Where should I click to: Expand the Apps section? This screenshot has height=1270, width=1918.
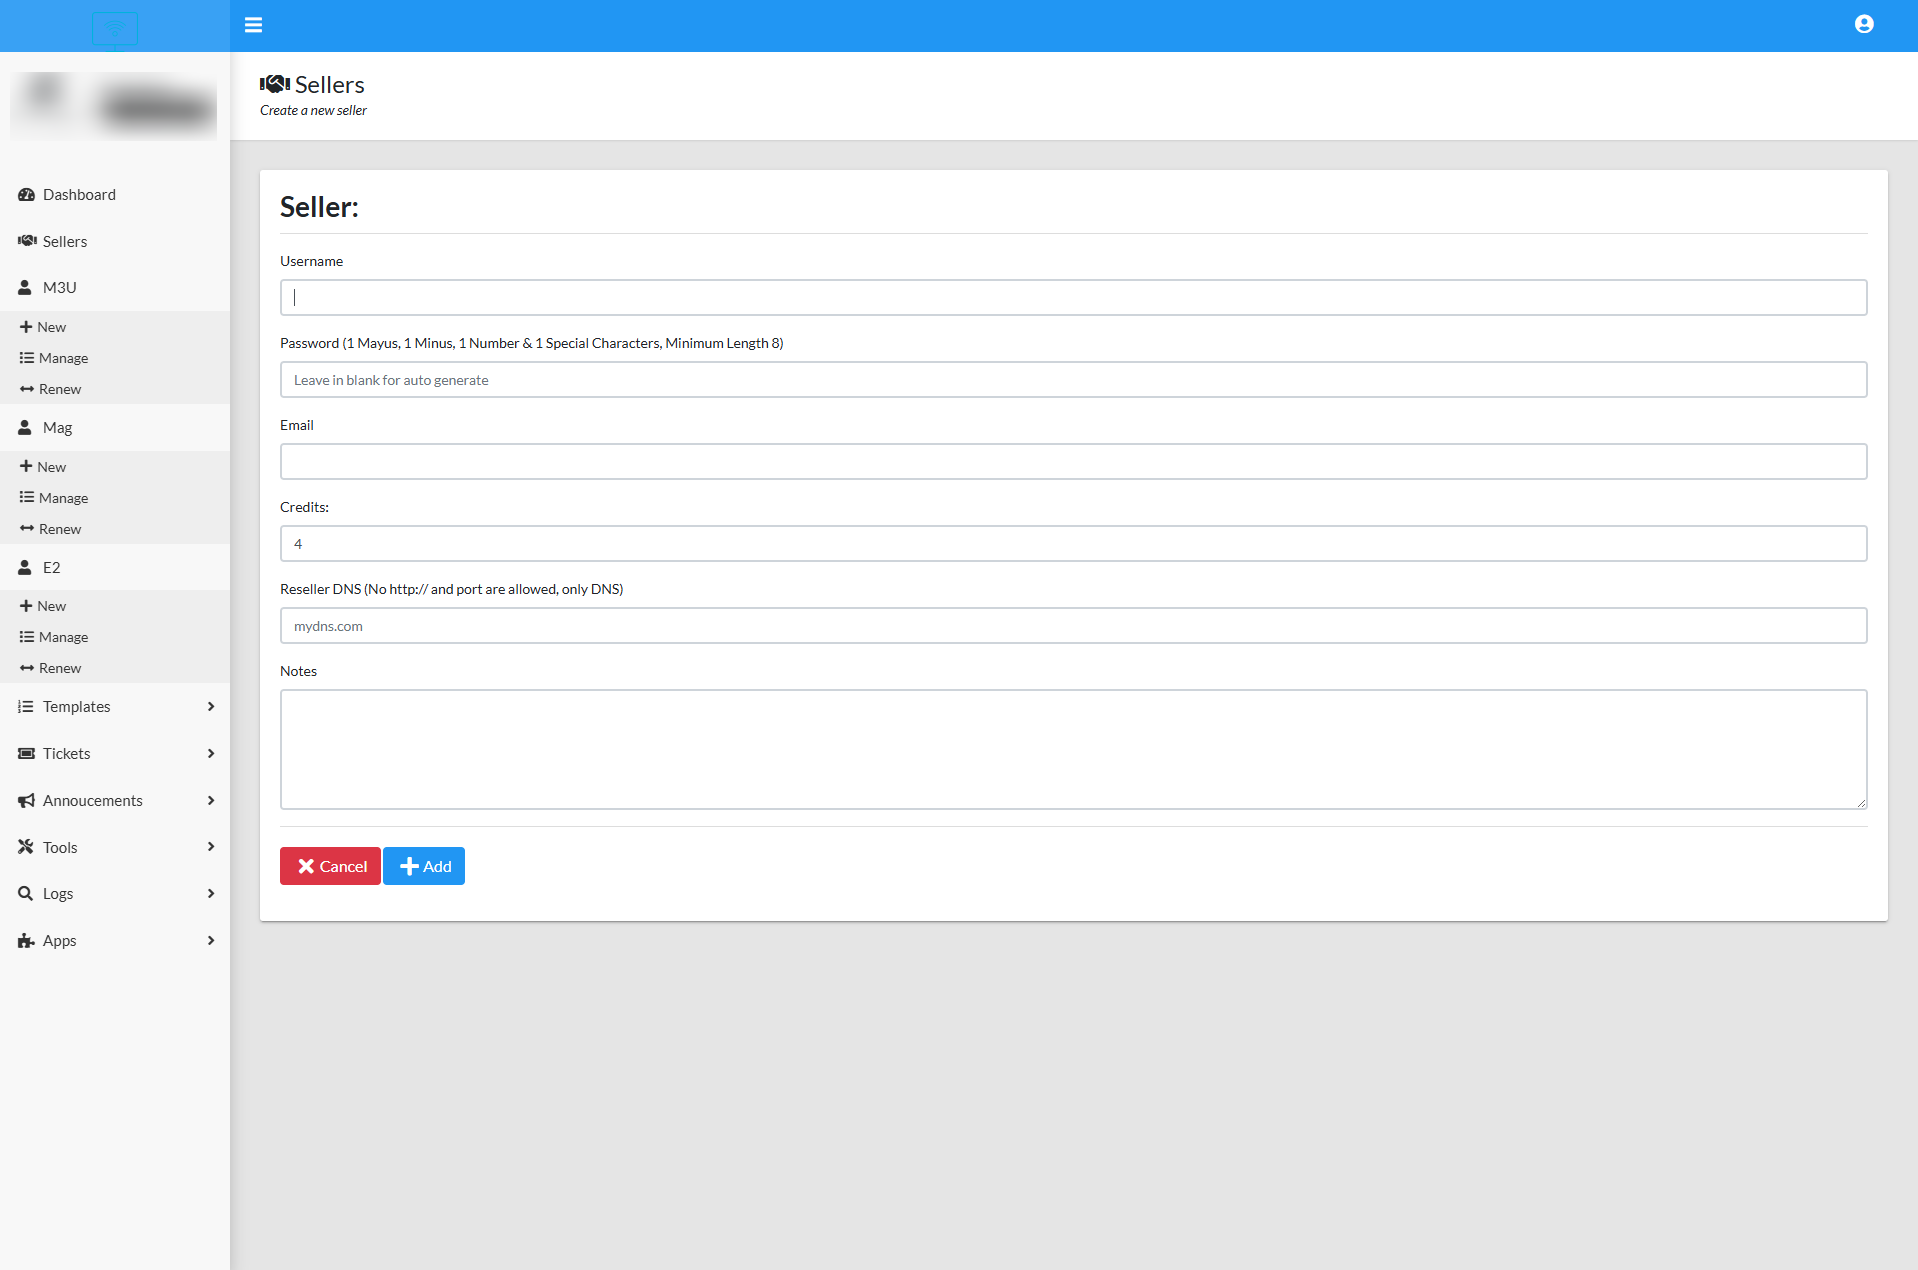point(211,940)
